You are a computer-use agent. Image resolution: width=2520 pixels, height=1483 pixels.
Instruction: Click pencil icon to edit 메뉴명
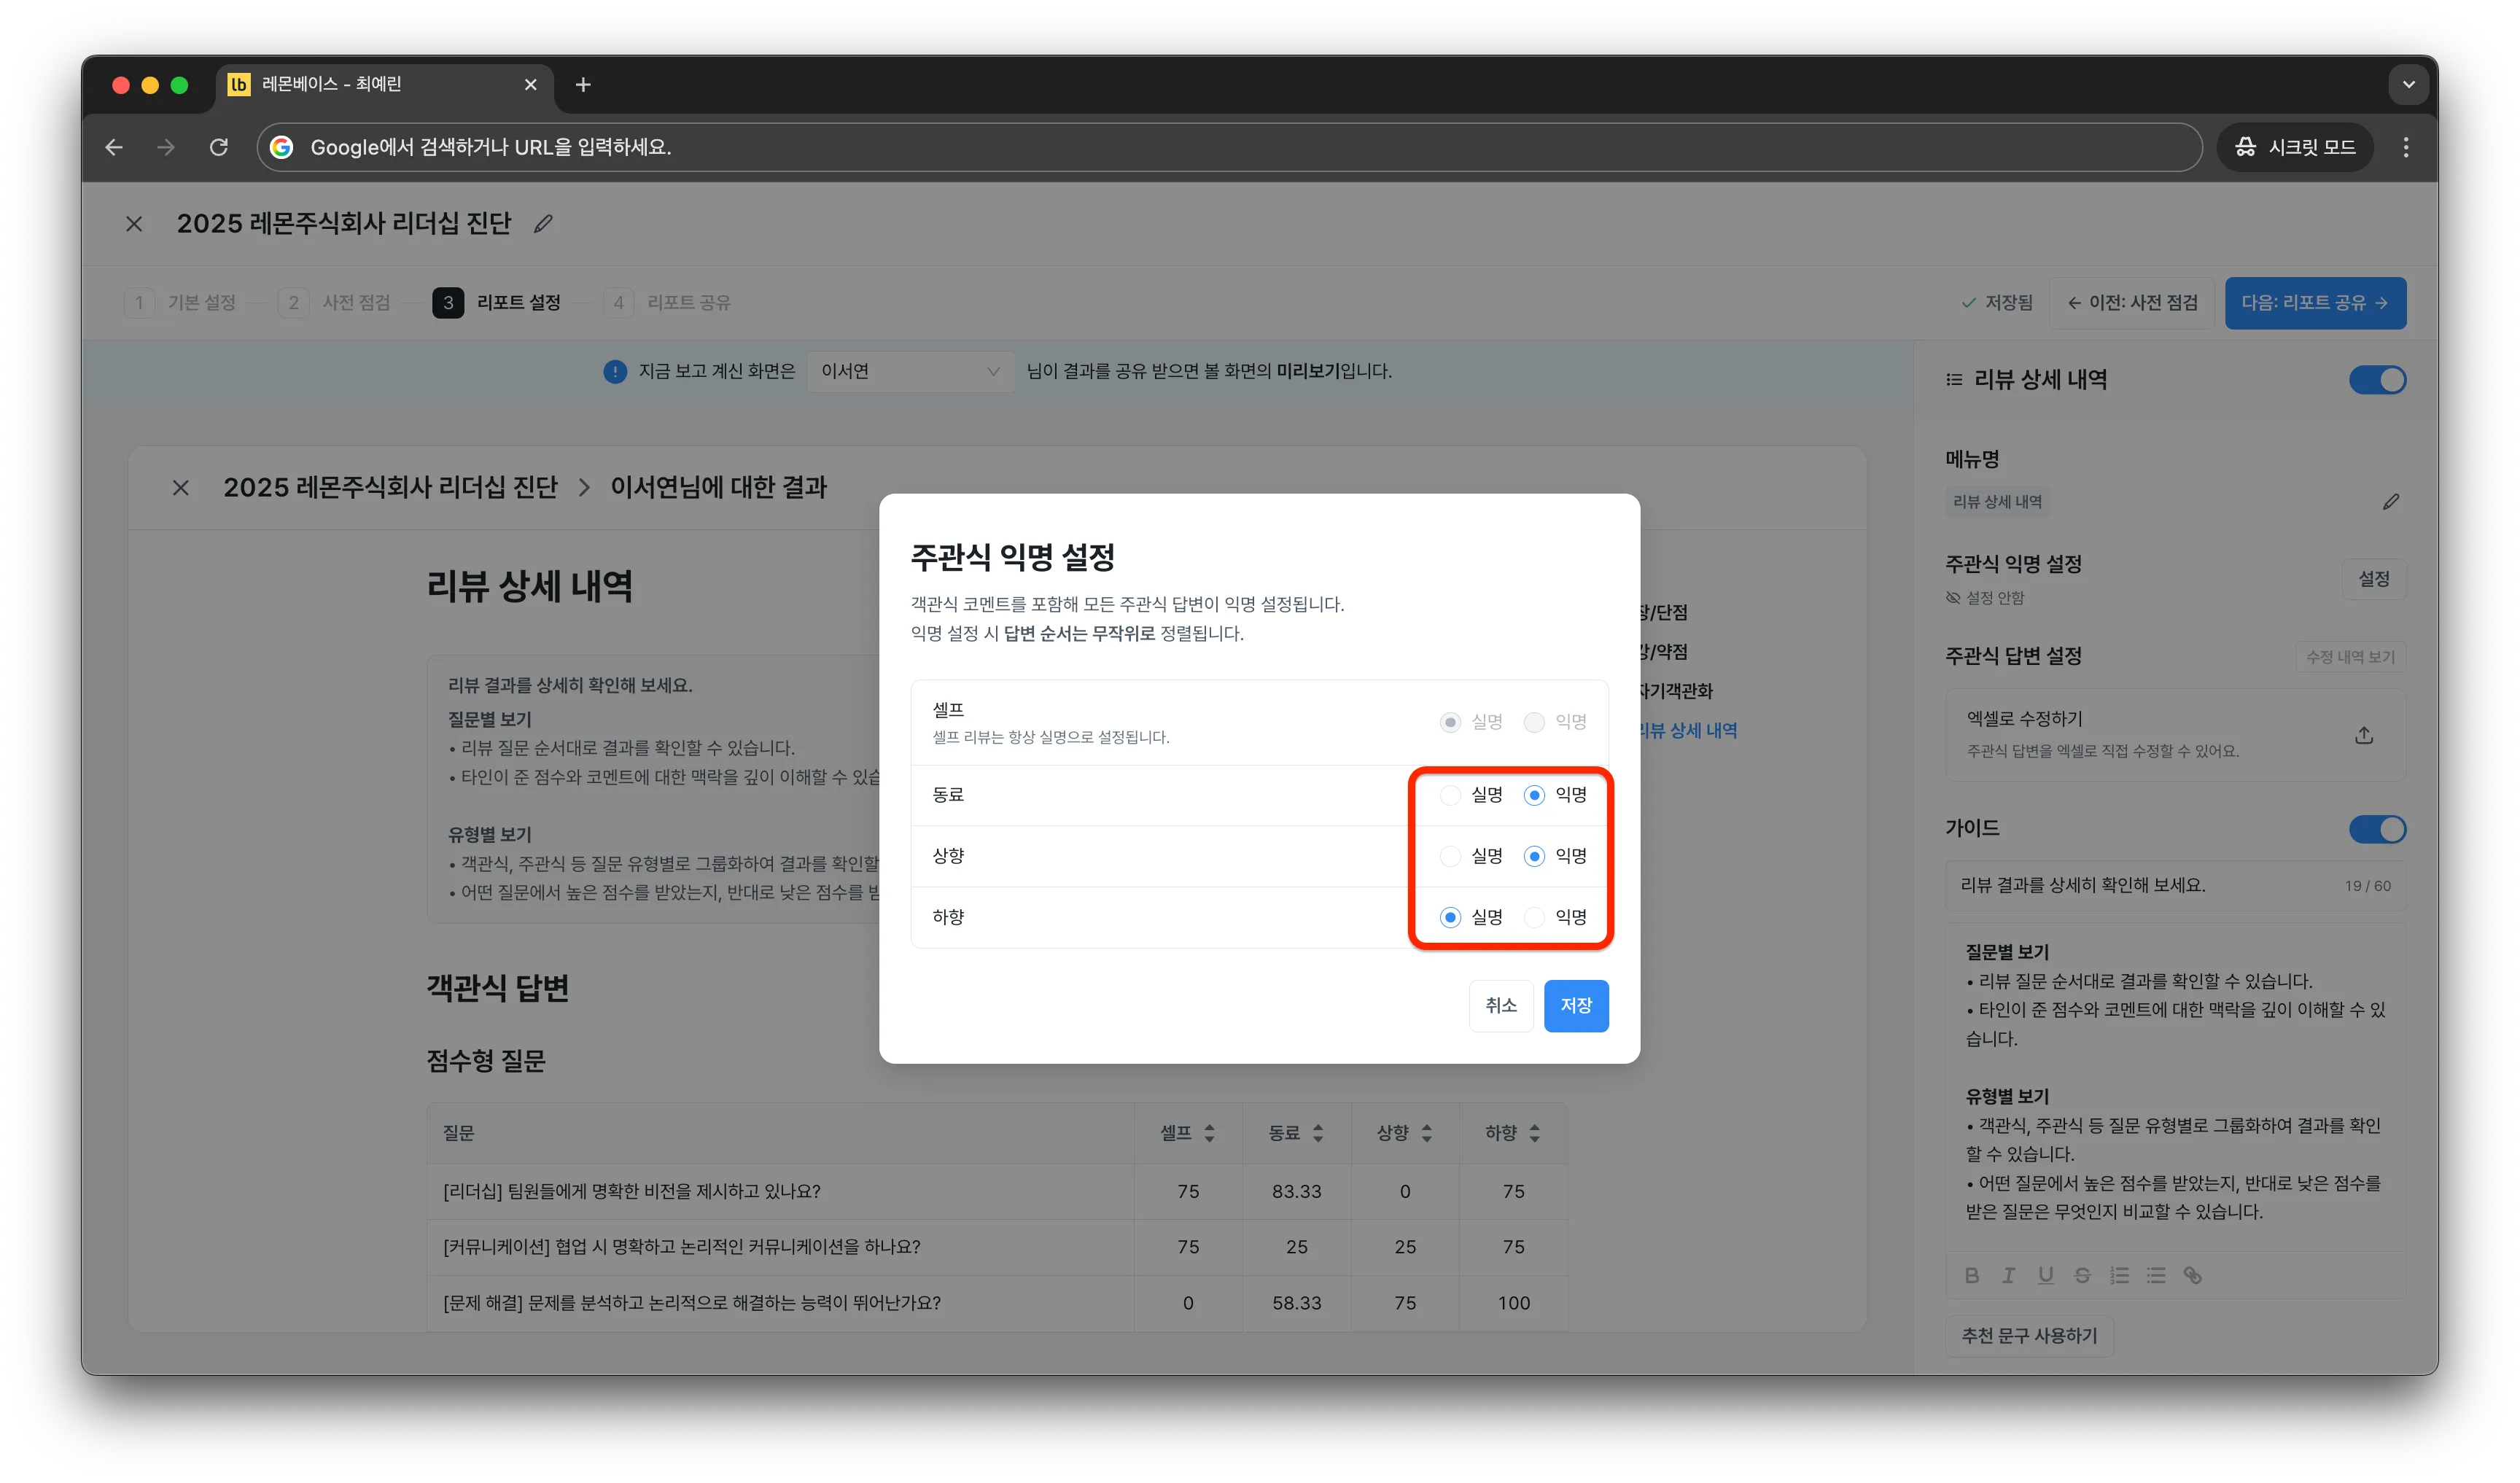[x=2390, y=502]
